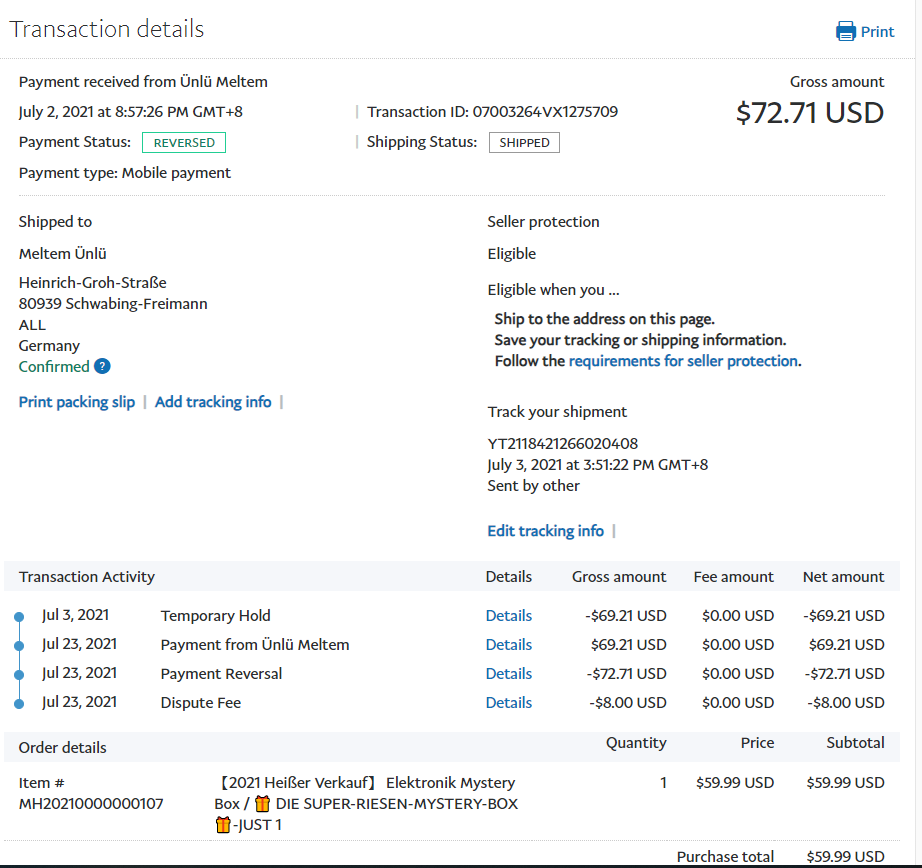922x868 pixels.
Task: Click the Payment Reversal timeline dot
Action: click(x=19, y=675)
